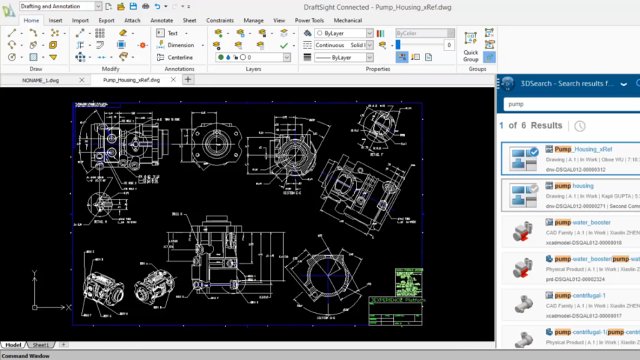Click the green checkmark layer icon
Image resolution: width=640 pixels, height=360 pixels.
click(284, 45)
